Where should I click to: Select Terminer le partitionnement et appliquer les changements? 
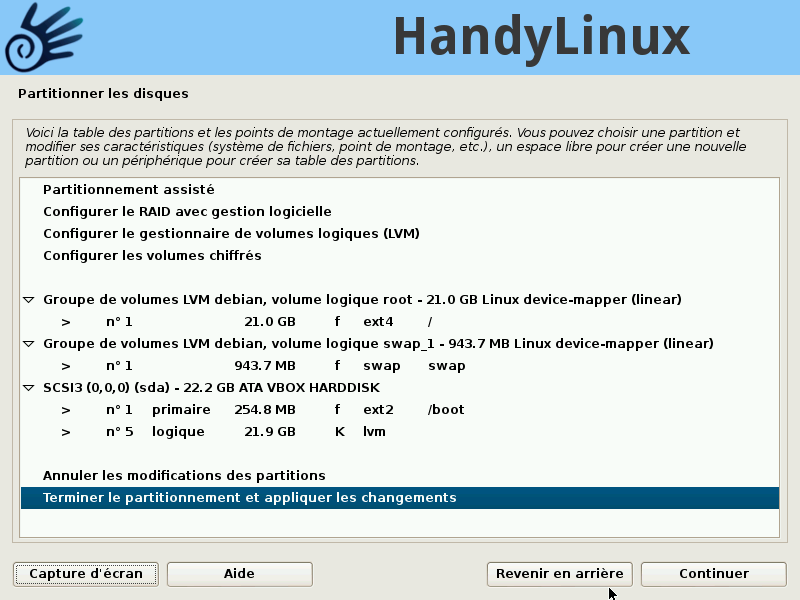pos(400,497)
